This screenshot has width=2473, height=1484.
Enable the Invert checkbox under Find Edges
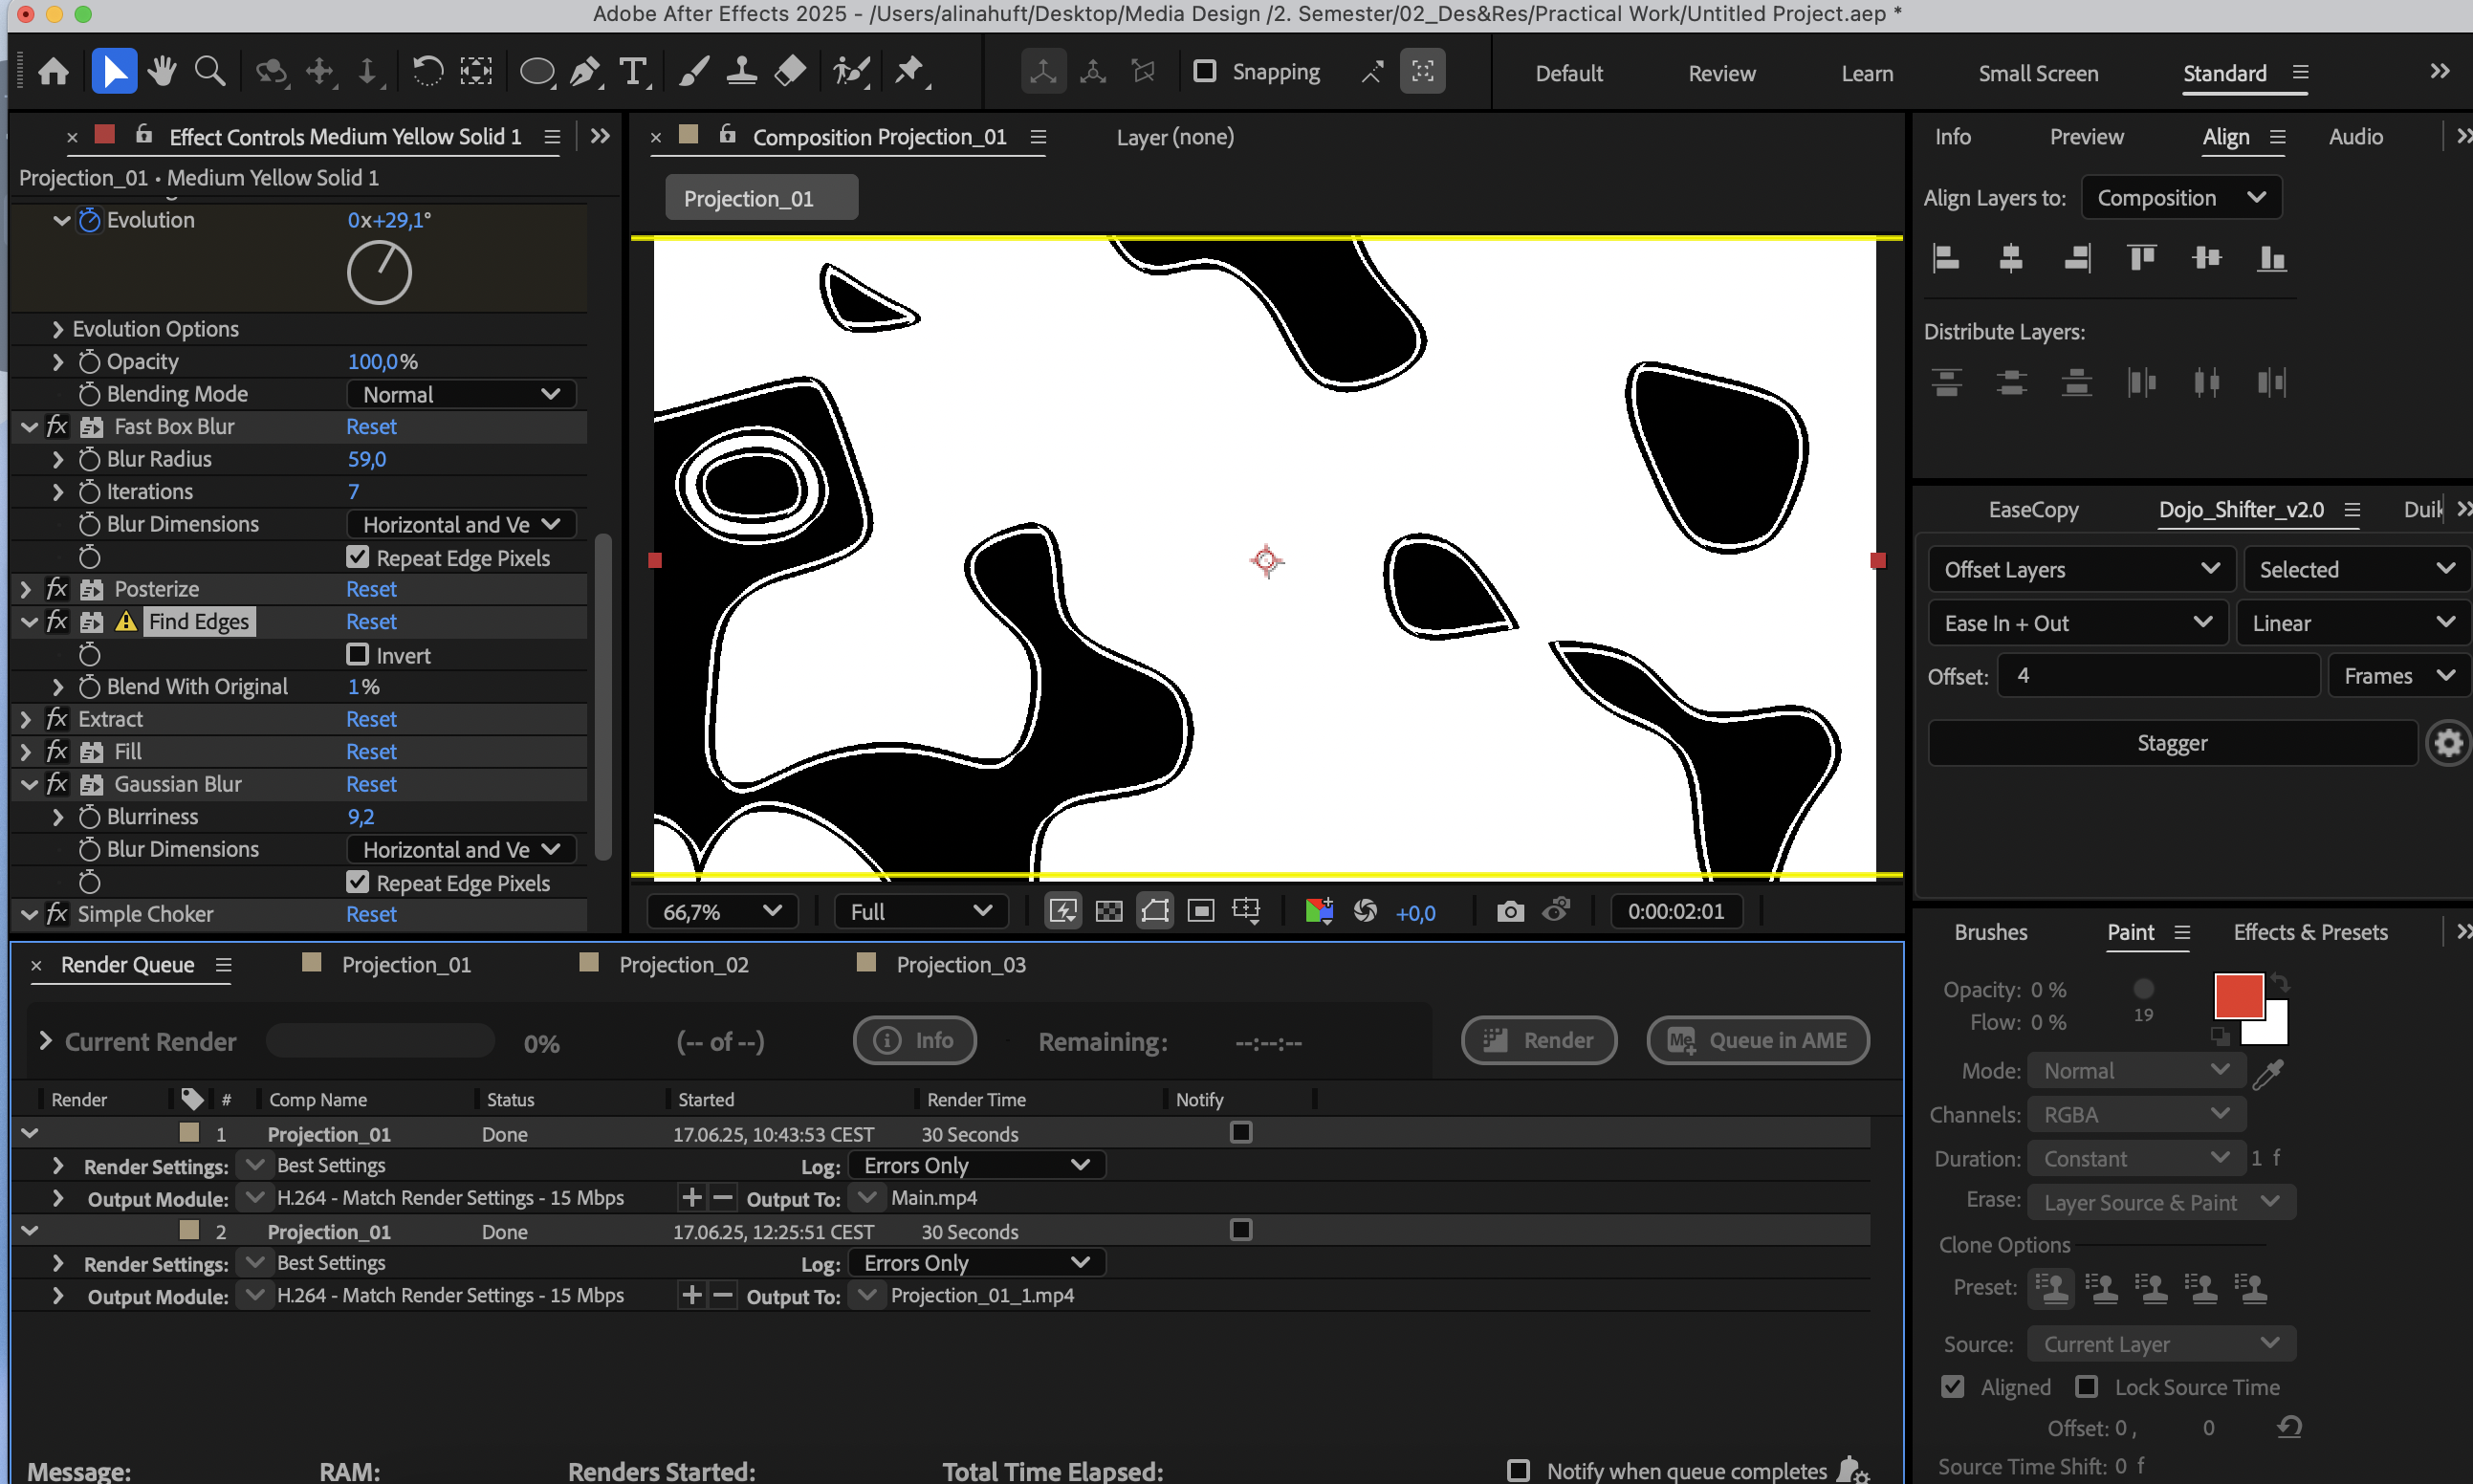[x=357, y=654]
